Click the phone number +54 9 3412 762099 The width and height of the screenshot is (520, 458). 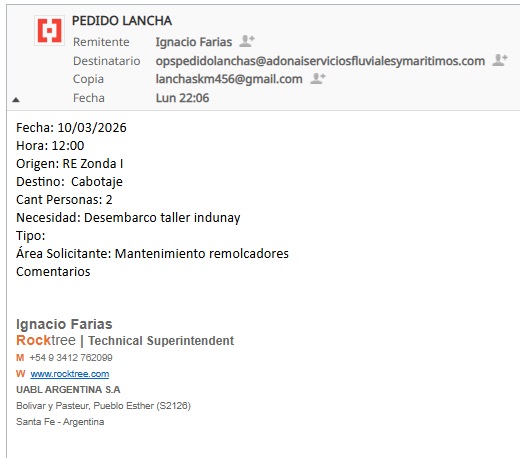71,358
